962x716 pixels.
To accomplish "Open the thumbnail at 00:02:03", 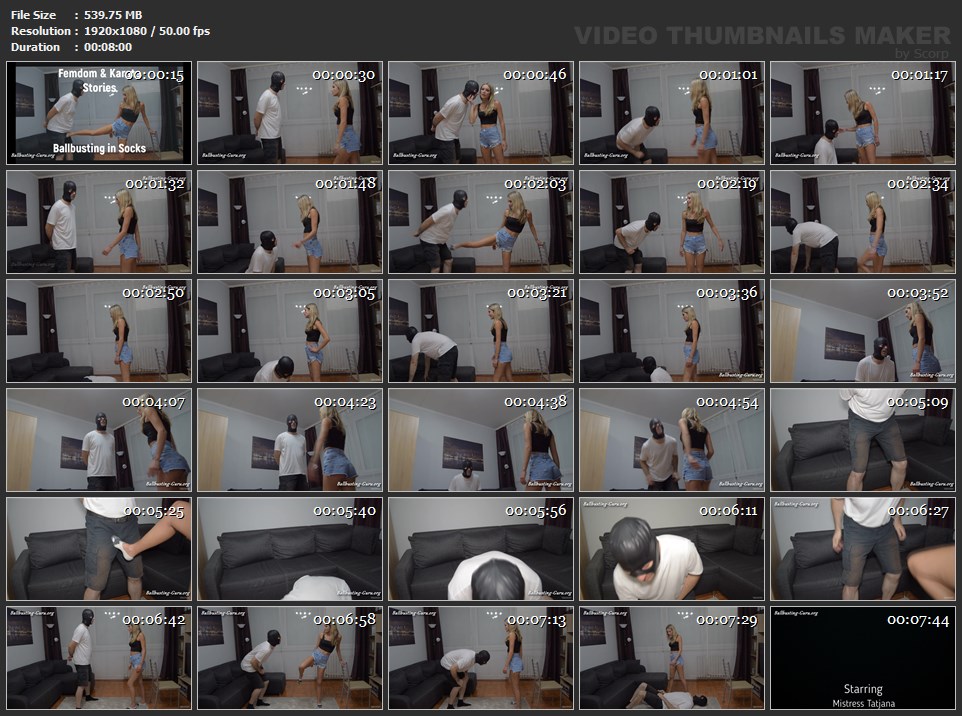I will (x=481, y=222).
